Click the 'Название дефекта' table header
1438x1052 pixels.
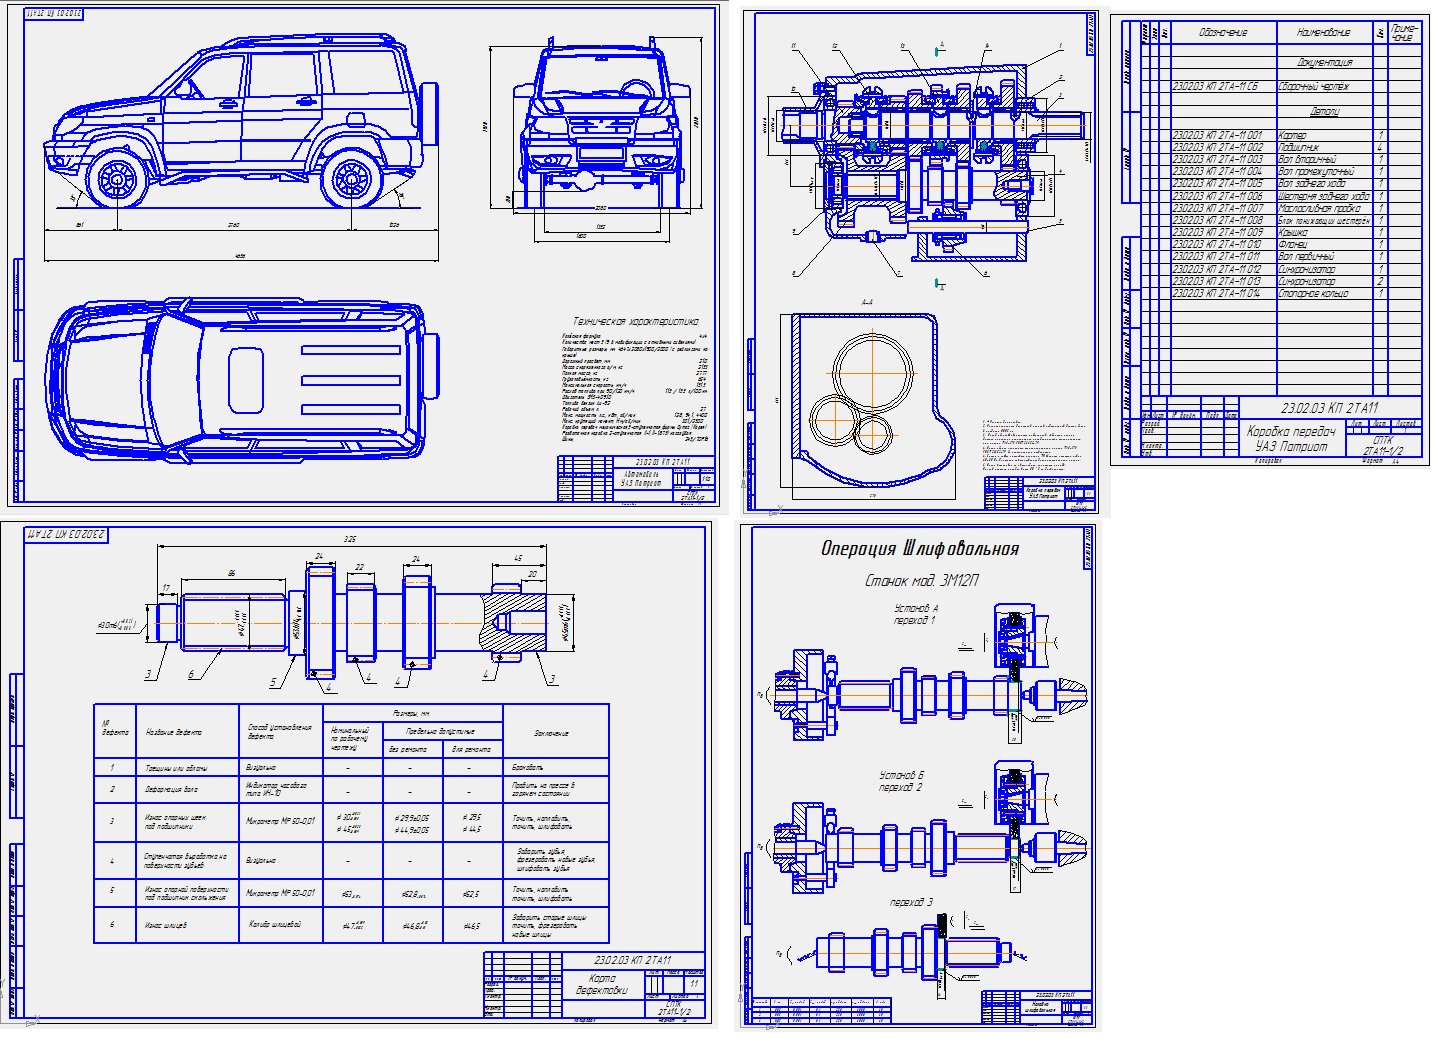click(174, 733)
